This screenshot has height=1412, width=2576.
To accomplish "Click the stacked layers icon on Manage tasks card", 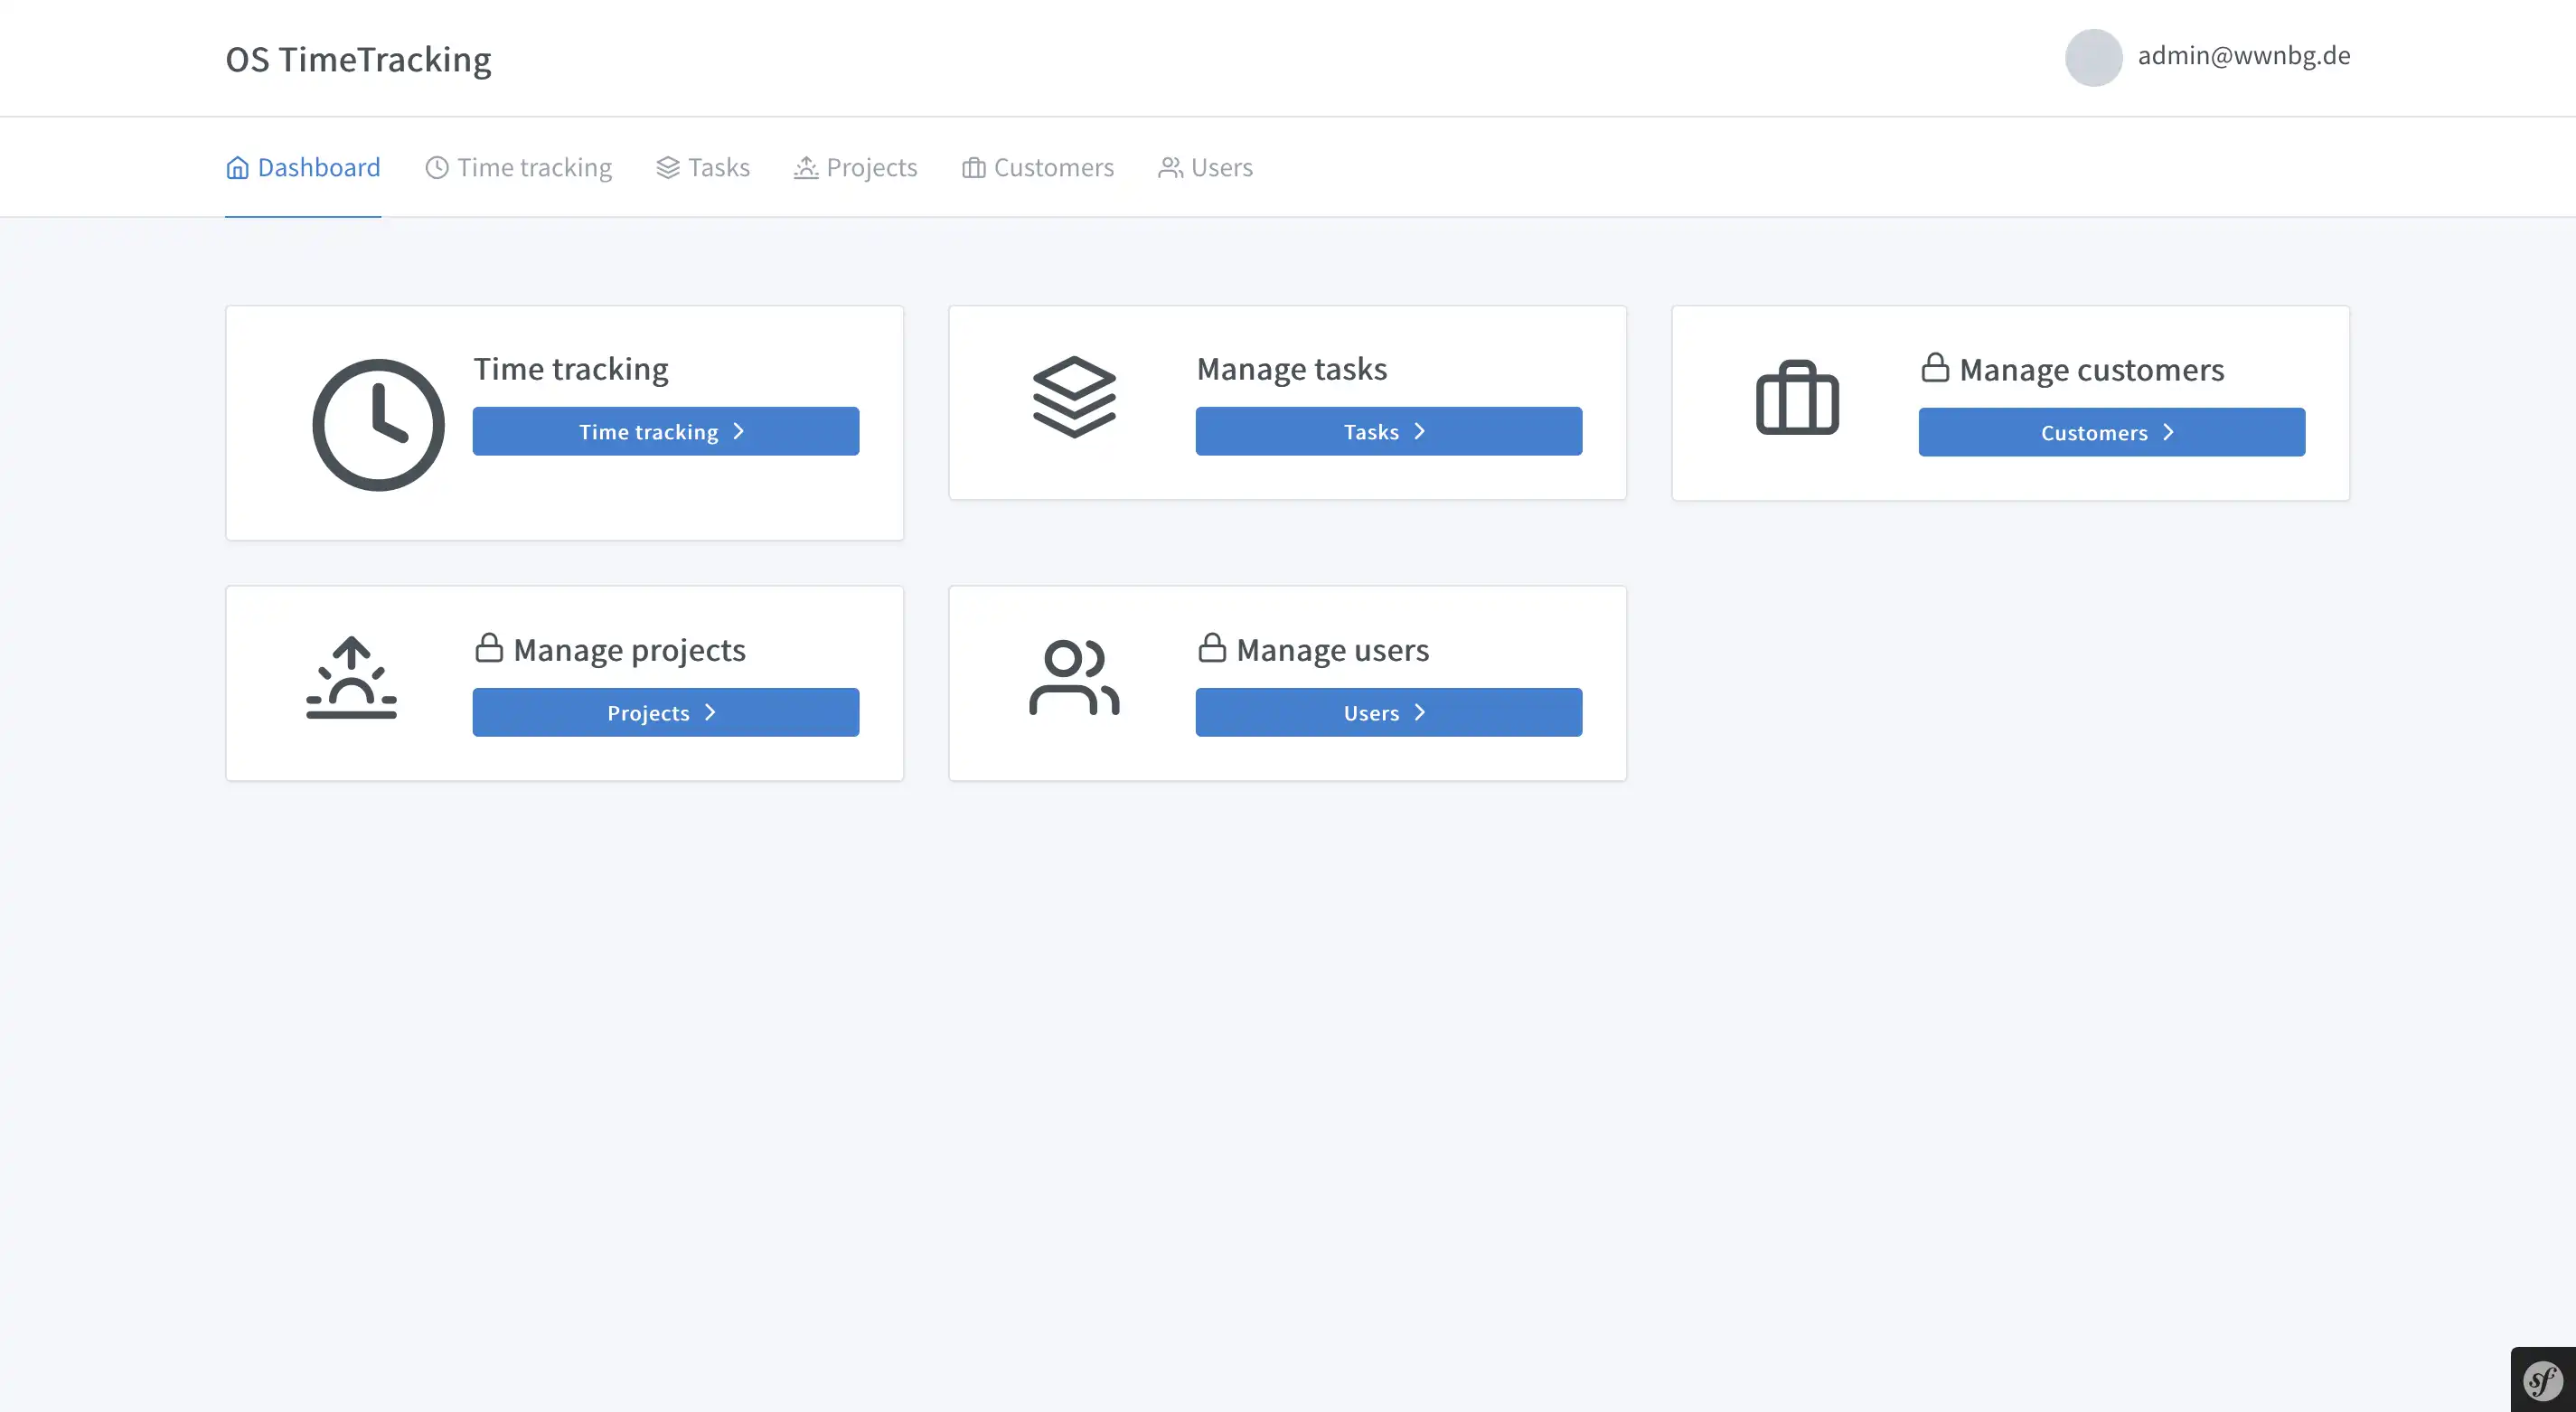I will tap(1074, 397).
